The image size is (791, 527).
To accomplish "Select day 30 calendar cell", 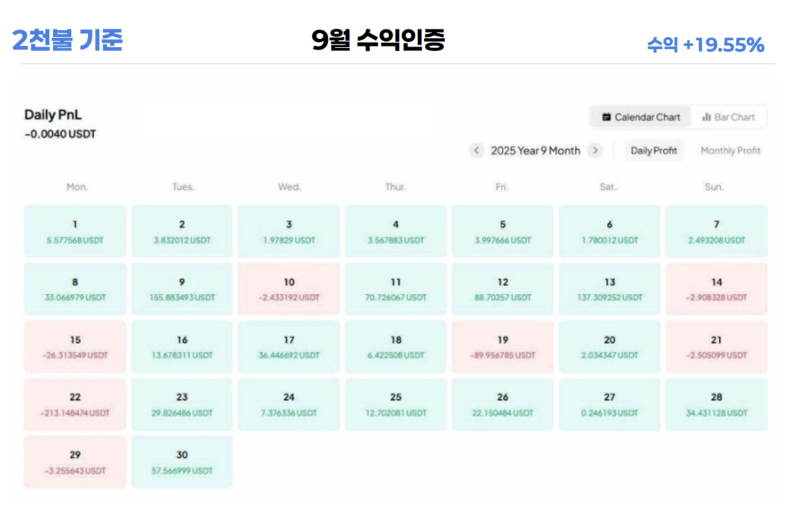I will 182,461.
